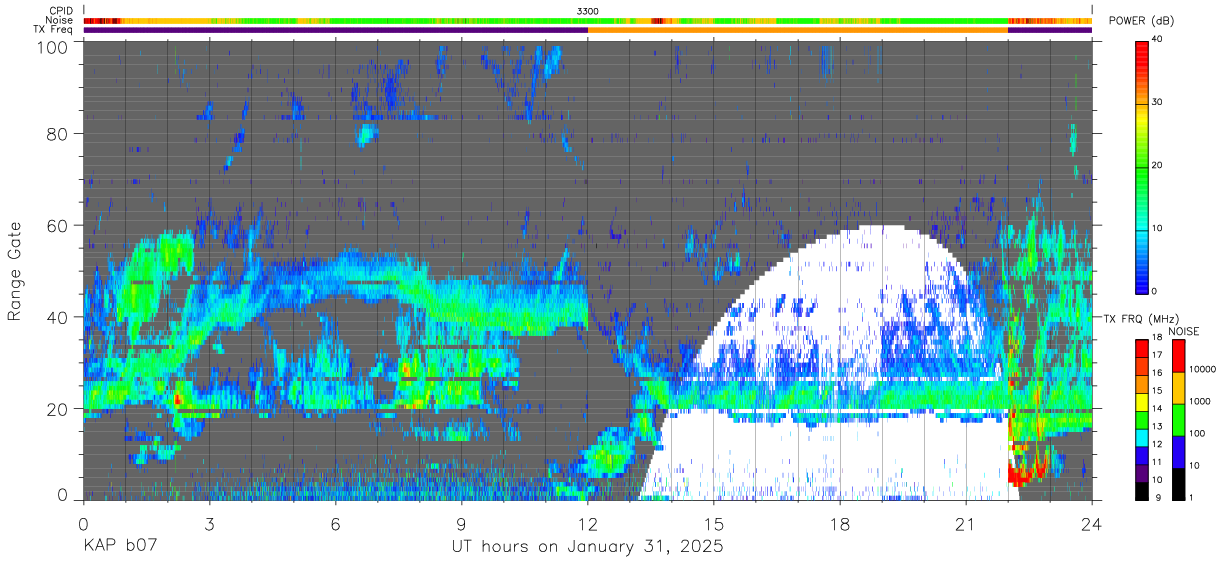This screenshot has height=567, width=1228.
Task: Select the TX frequency color legend bar
Action: [x=1143, y=418]
